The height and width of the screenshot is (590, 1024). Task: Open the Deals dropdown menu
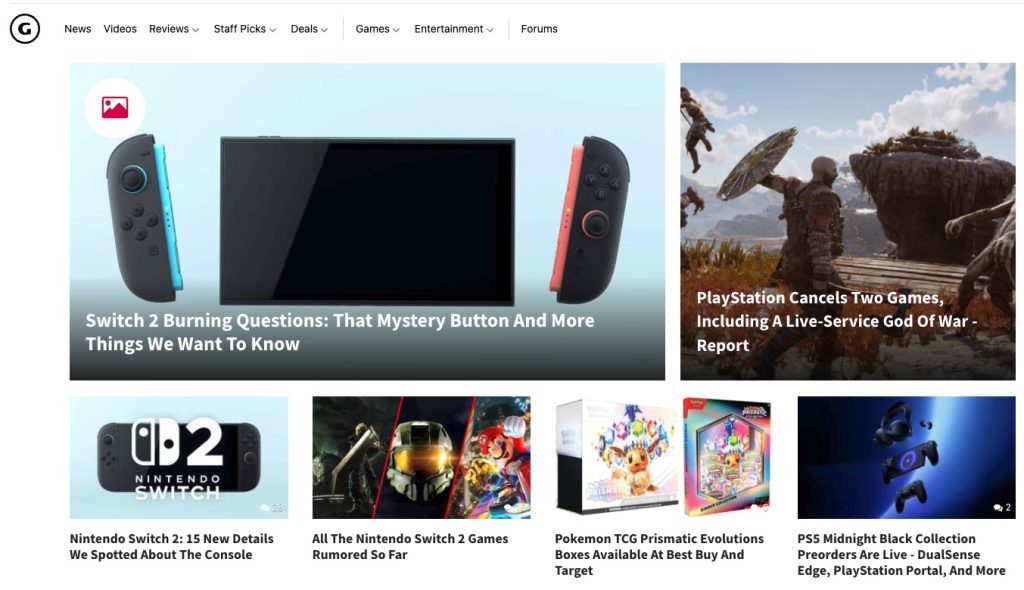[309, 29]
